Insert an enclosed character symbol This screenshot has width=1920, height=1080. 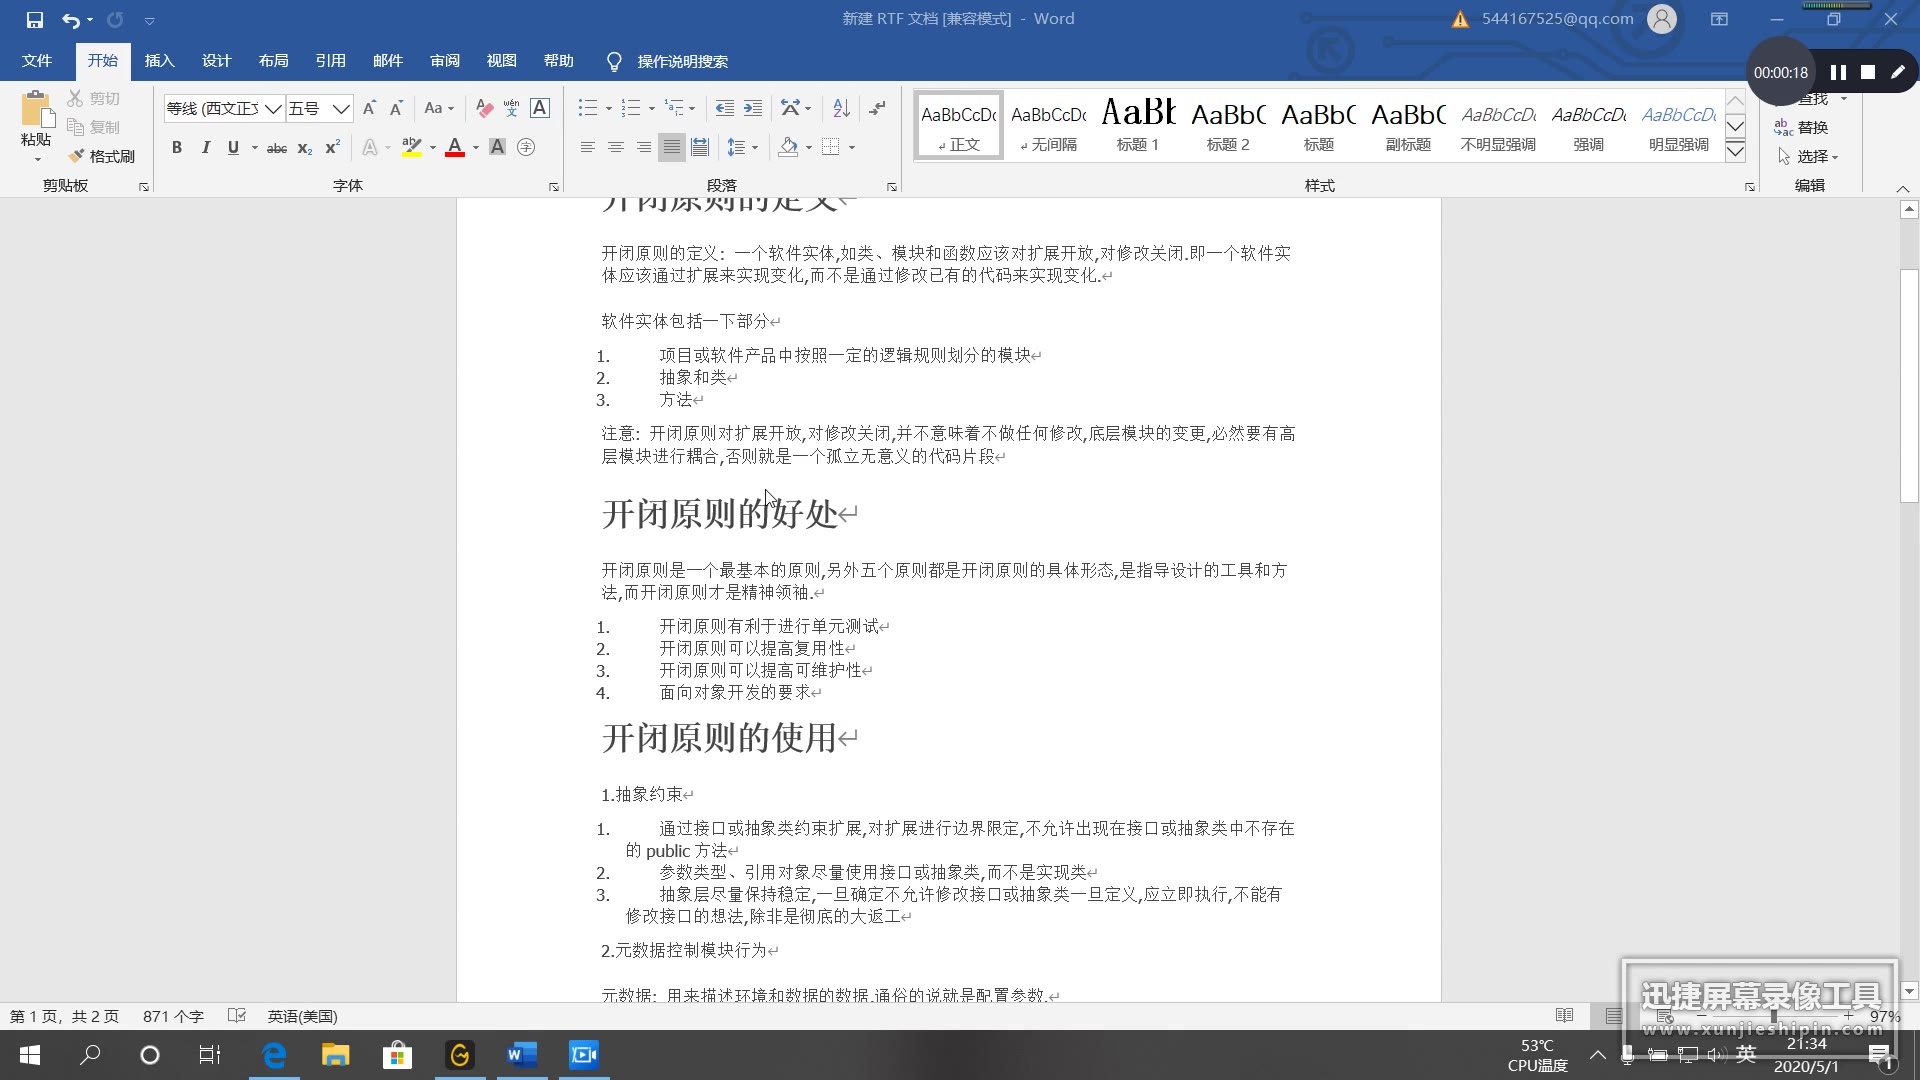(x=526, y=147)
